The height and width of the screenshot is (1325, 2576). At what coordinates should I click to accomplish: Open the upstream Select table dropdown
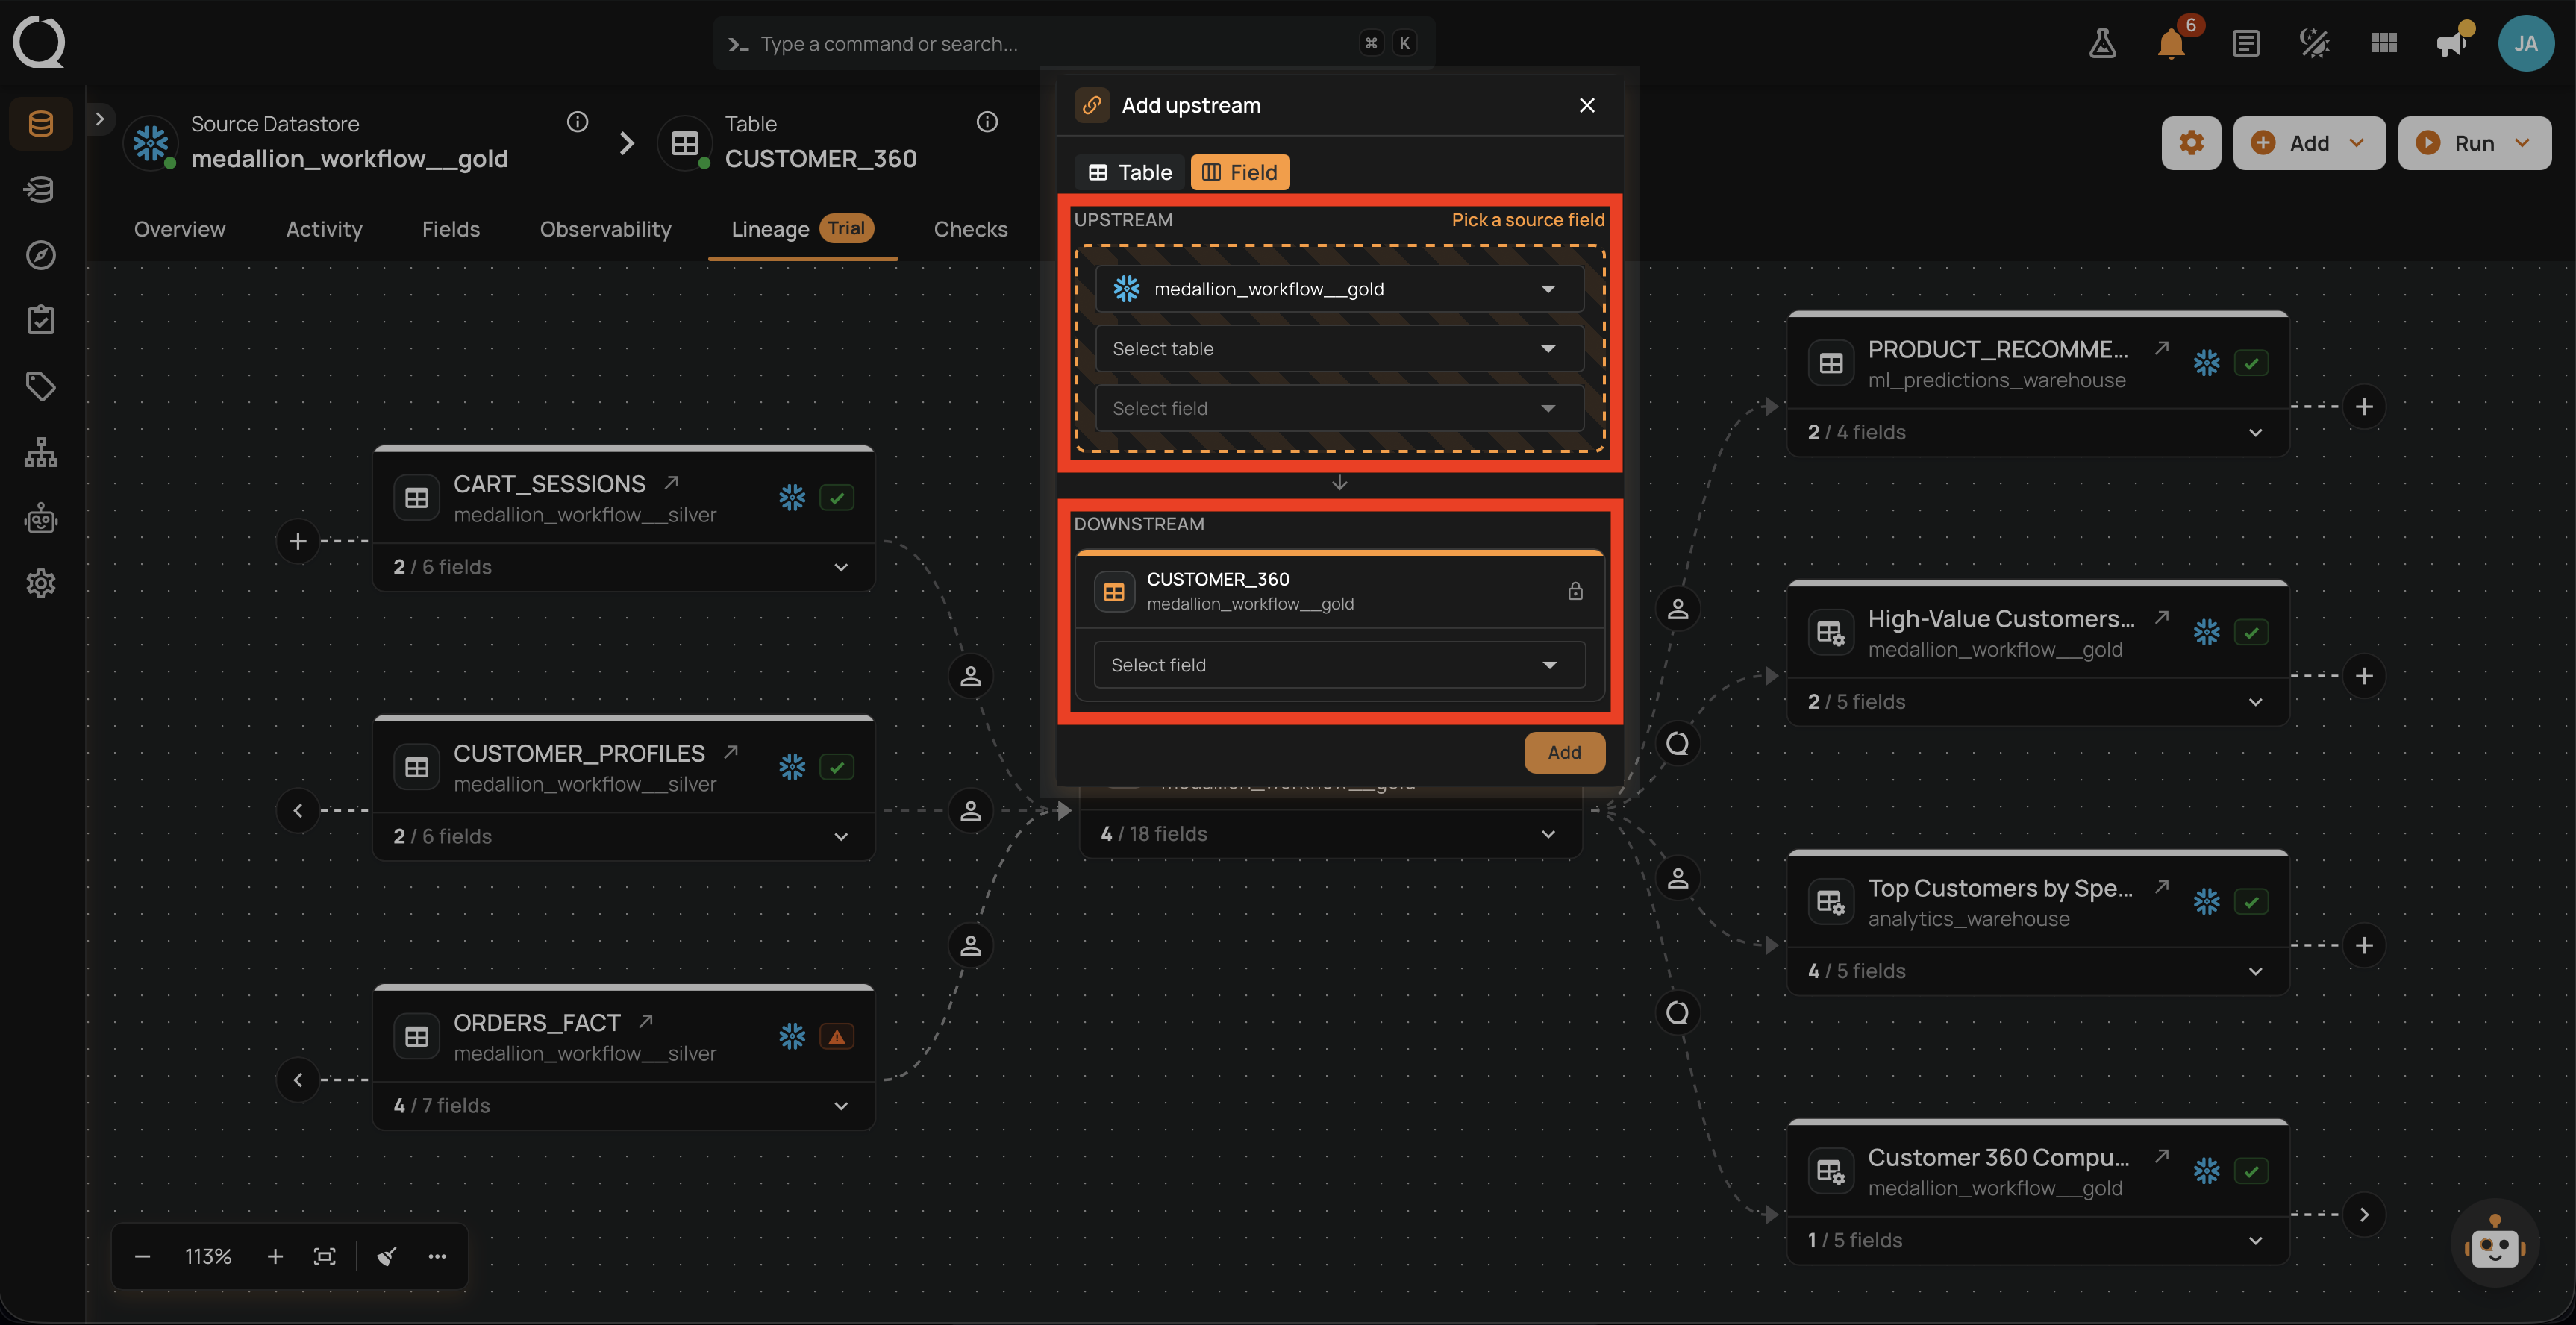1339,349
